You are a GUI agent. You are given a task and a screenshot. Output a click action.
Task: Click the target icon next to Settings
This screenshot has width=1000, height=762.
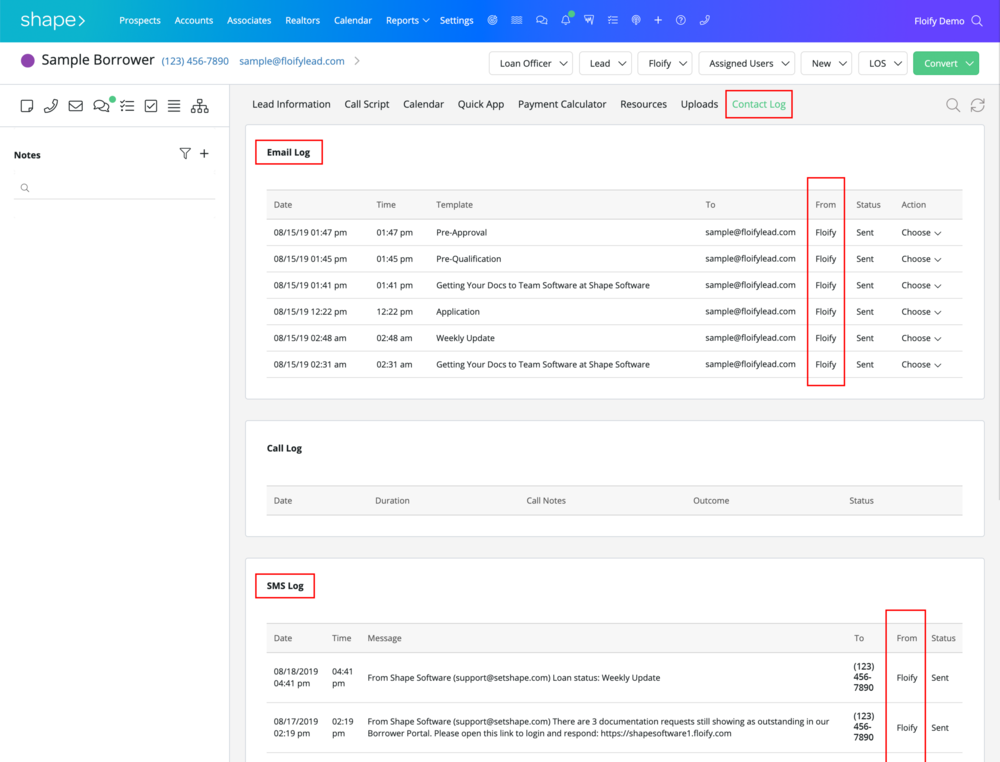click(x=492, y=20)
